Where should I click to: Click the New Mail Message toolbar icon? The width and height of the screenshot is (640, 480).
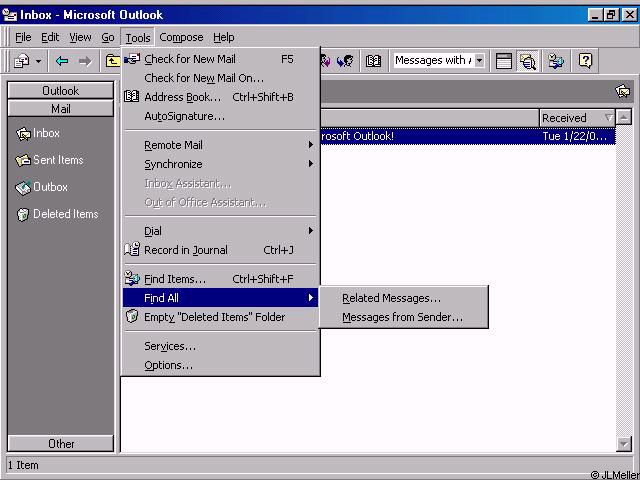pyautogui.click(x=22, y=61)
